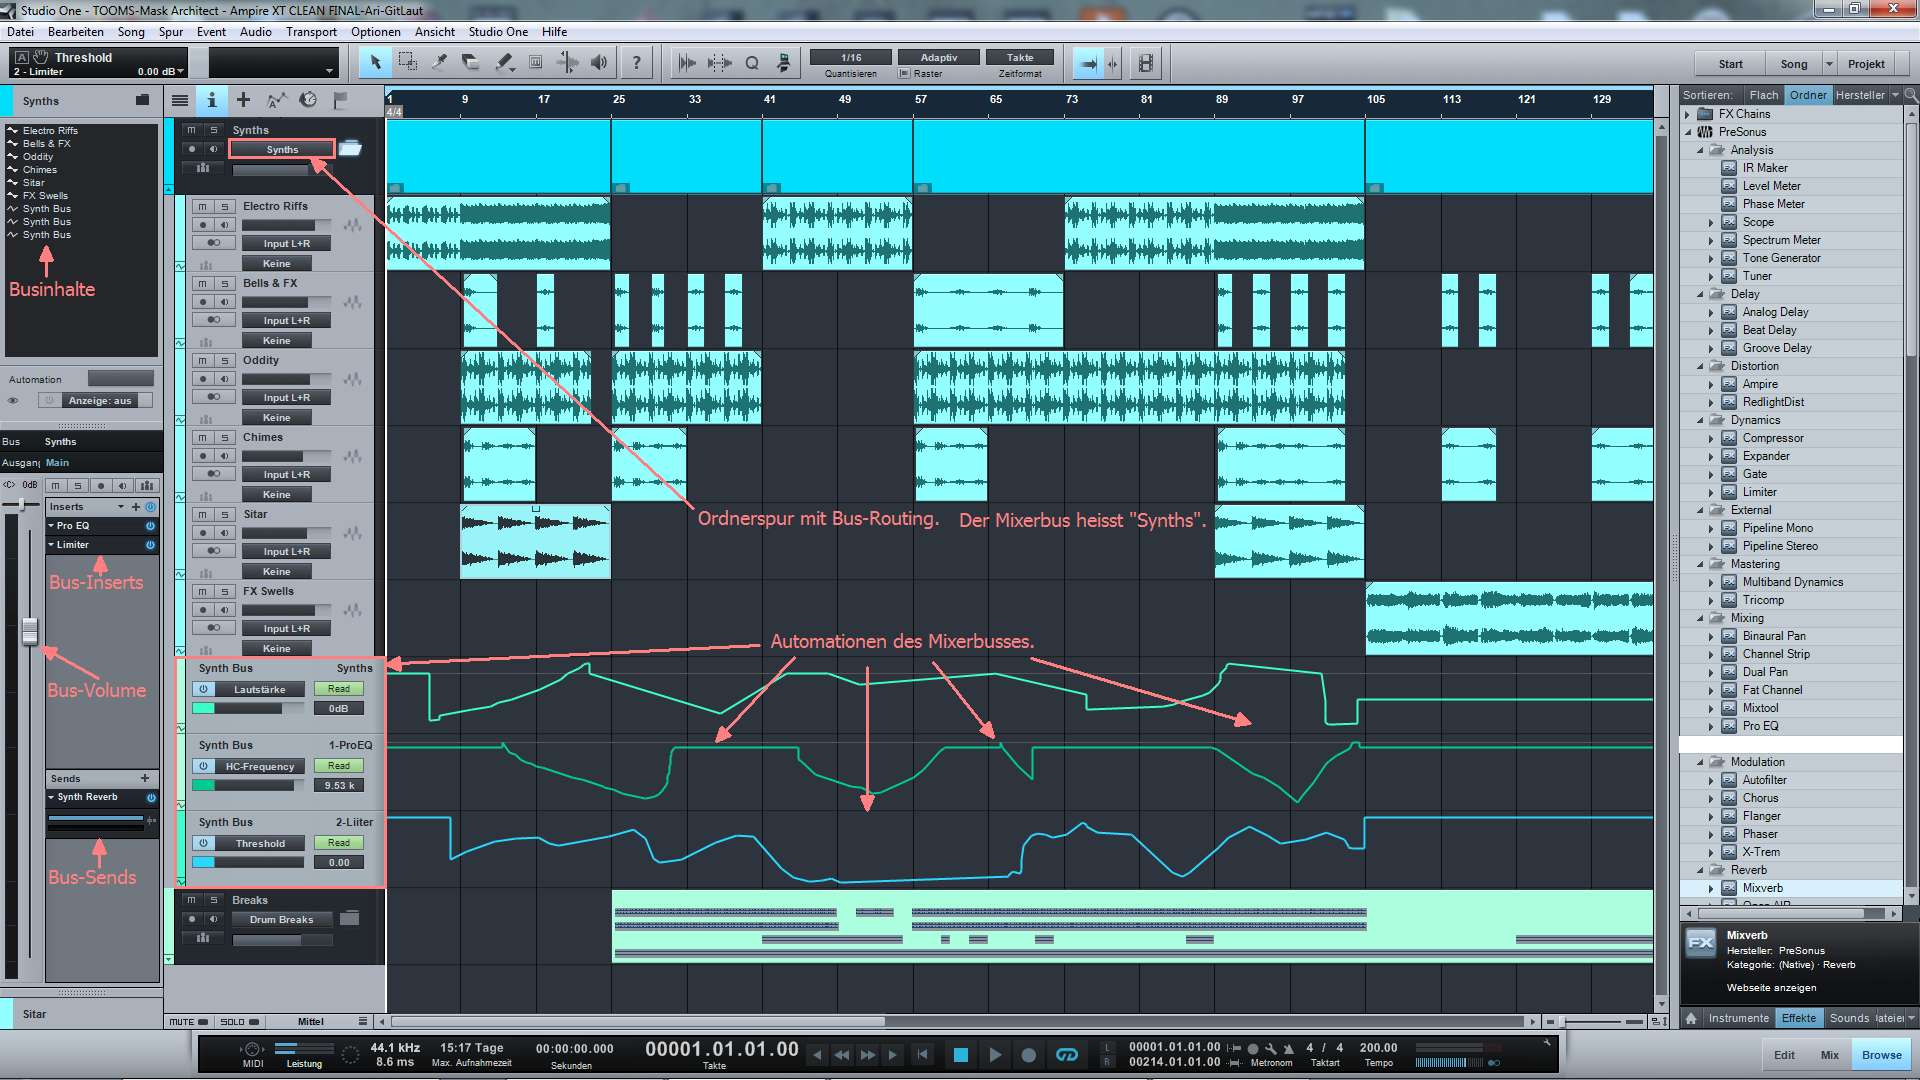This screenshot has width=1920, height=1080.
Task: Select the Split (razor) tool
Action: (x=439, y=63)
